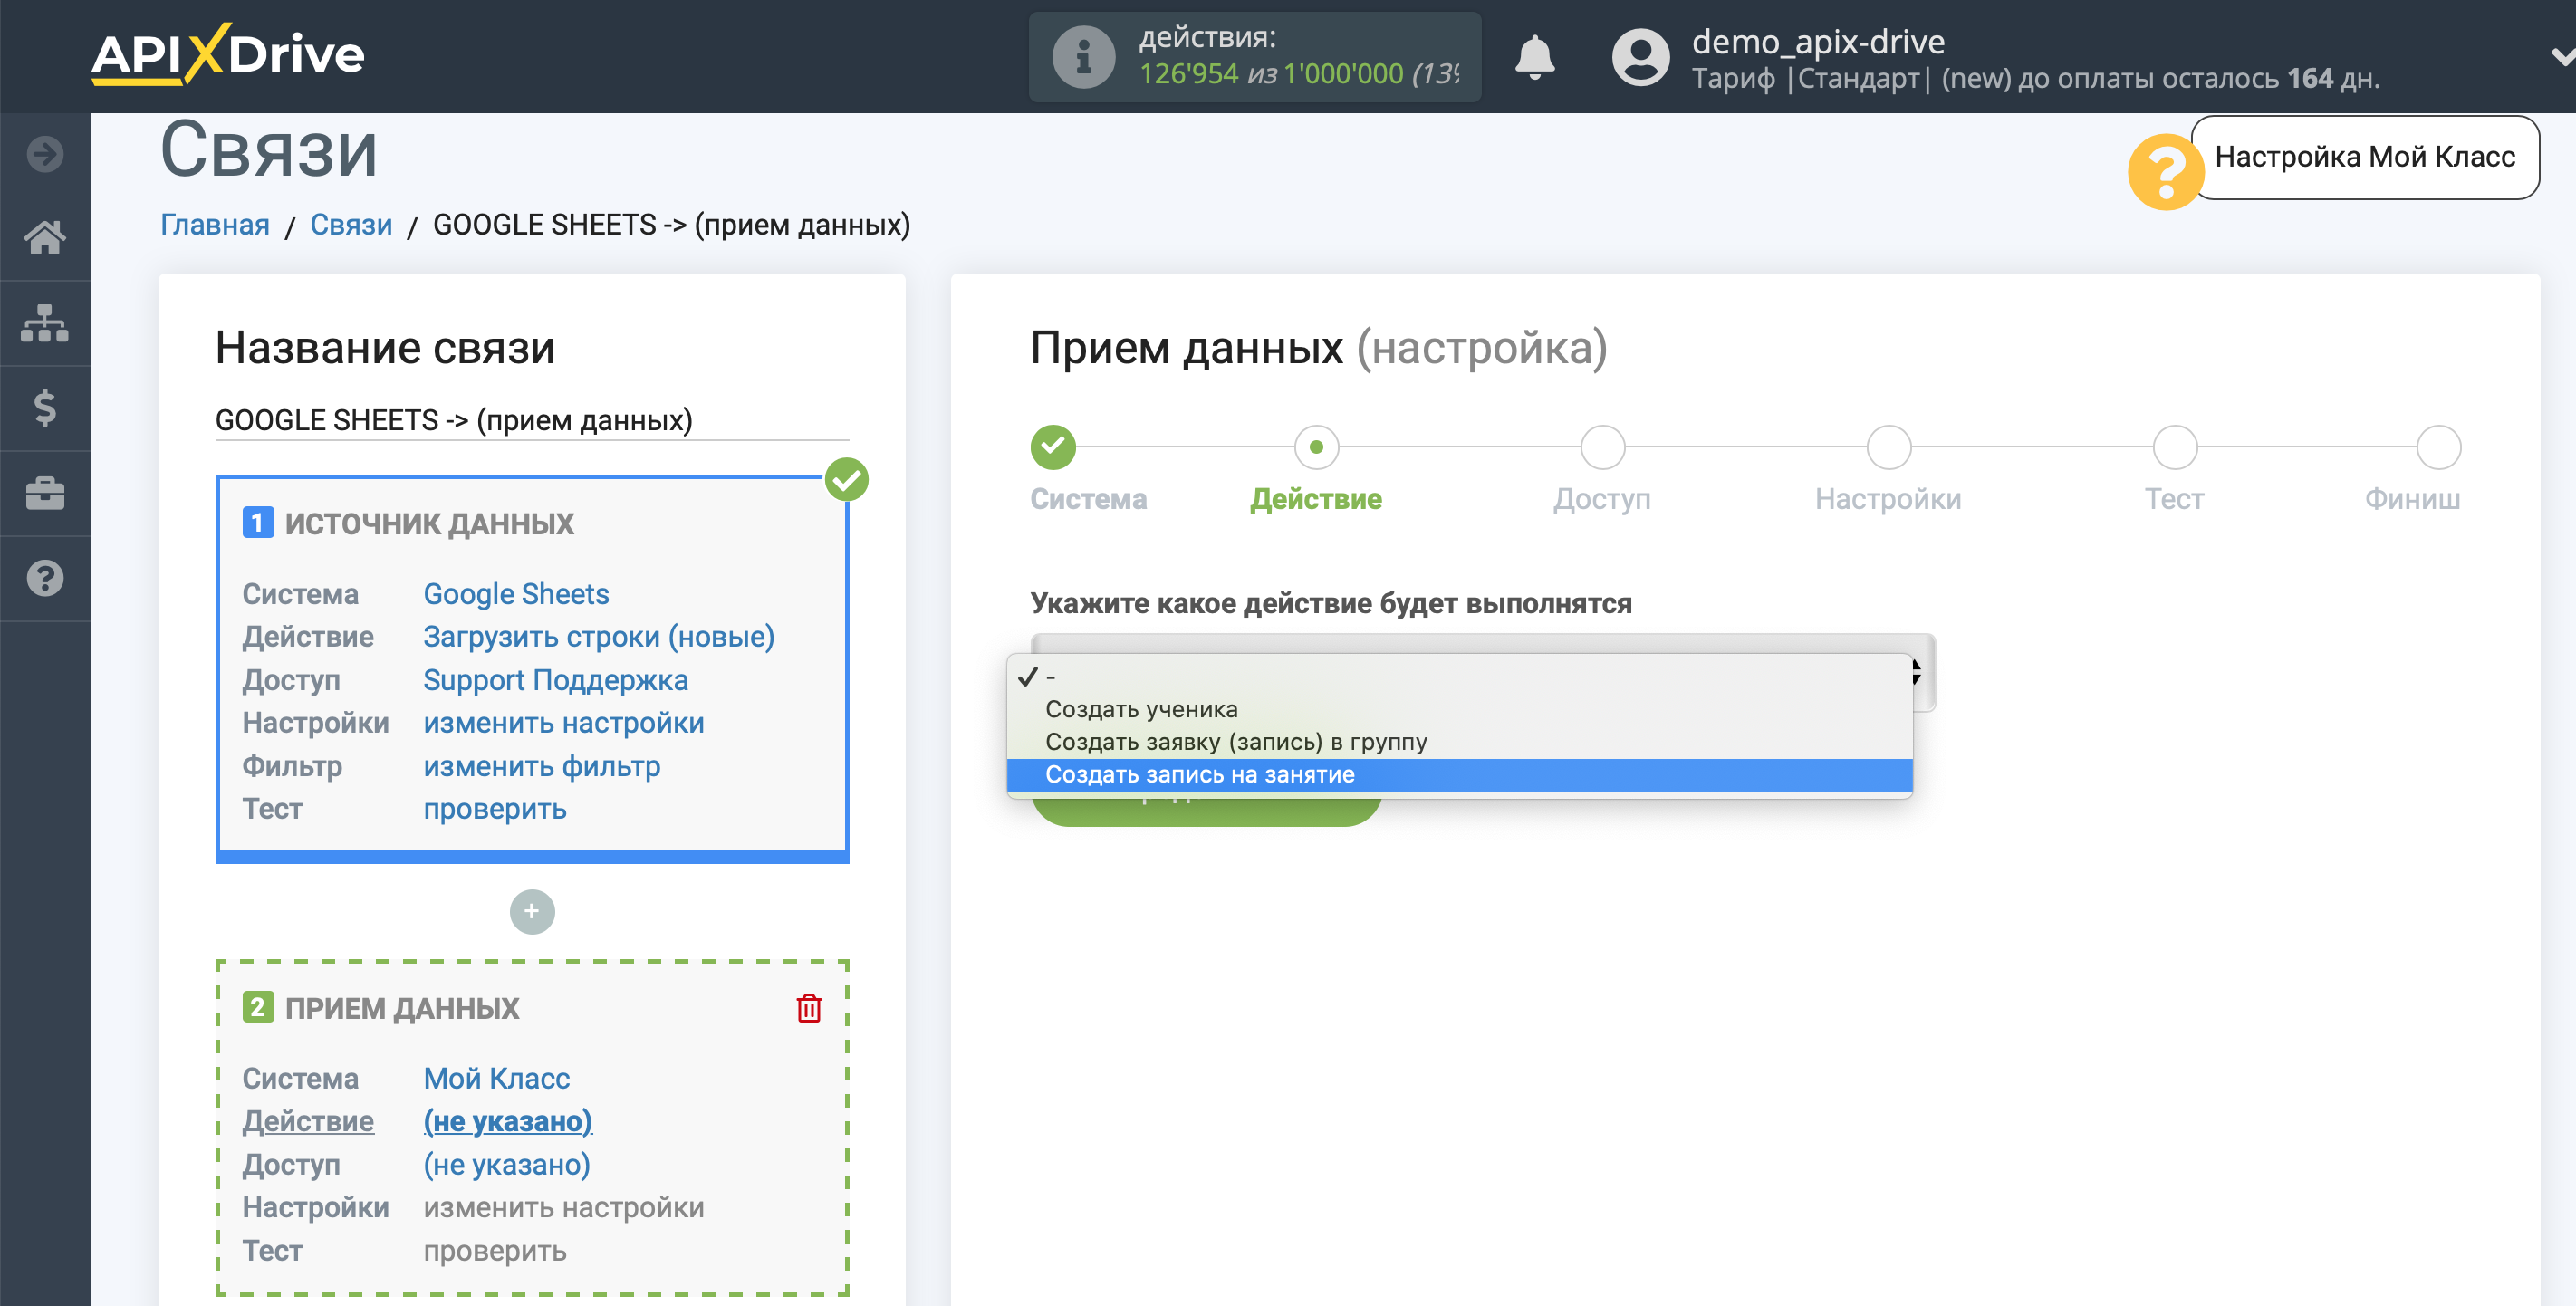Click receiver 'изменить настройки' text
This screenshot has height=1306, width=2576.
tap(563, 1207)
